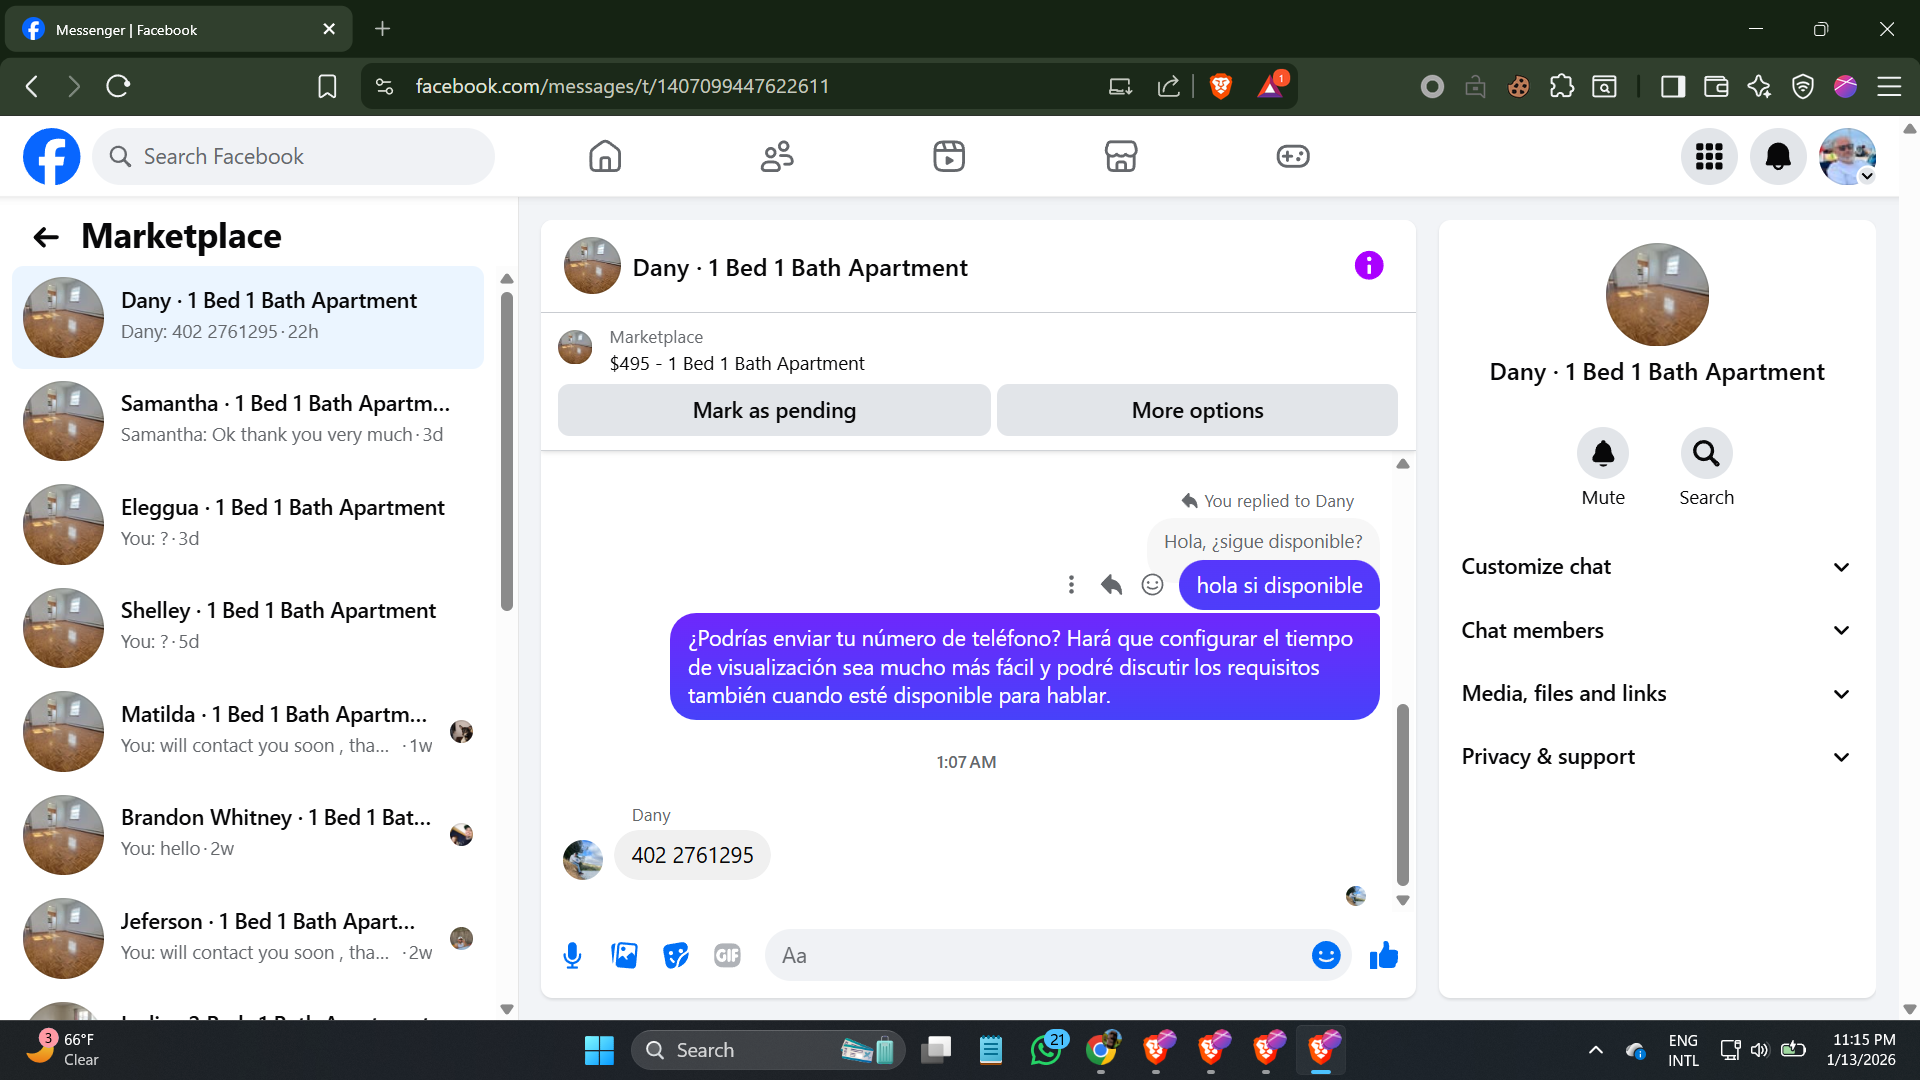Reply to "hola si disponible" message
The image size is (1920, 1080).
[x=1111, y=585]
